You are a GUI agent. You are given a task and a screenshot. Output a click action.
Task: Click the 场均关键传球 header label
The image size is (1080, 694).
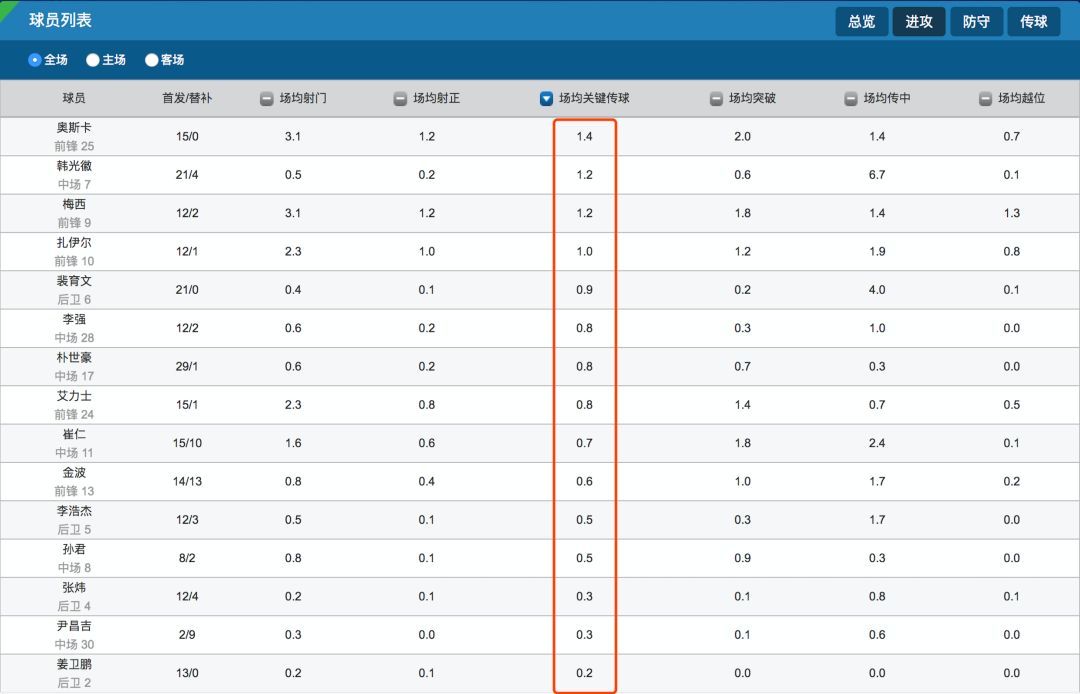tap(594, 98)
